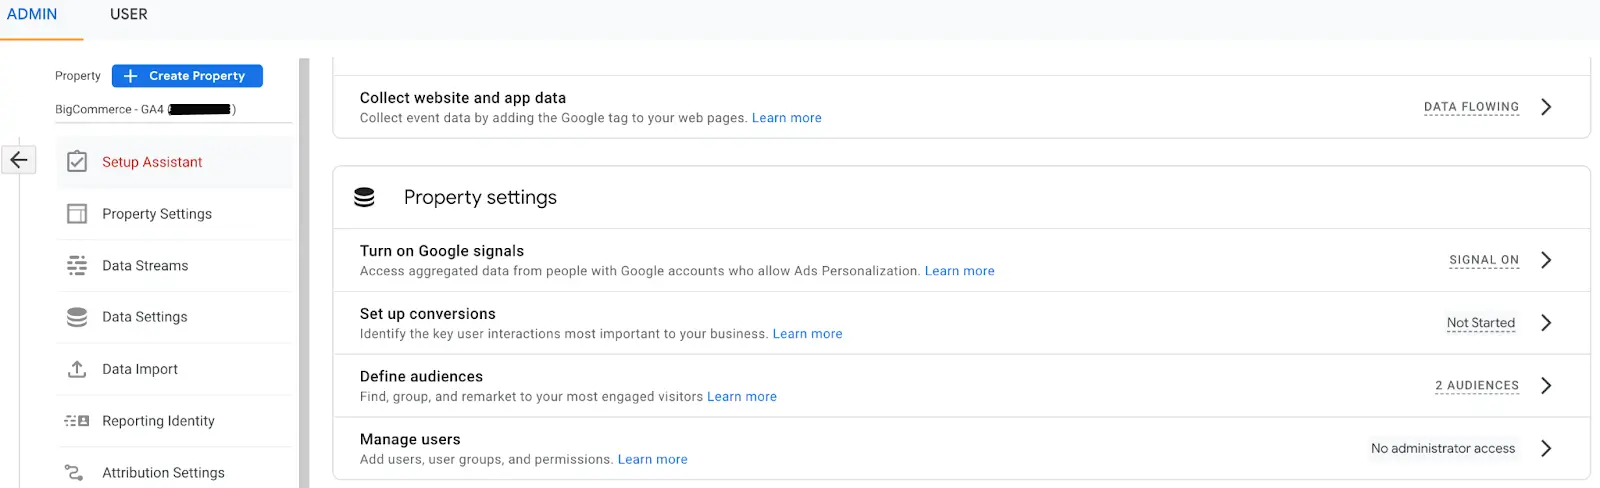
Task: Click the Reporting Identity icon
Action: tap(77, 421)
